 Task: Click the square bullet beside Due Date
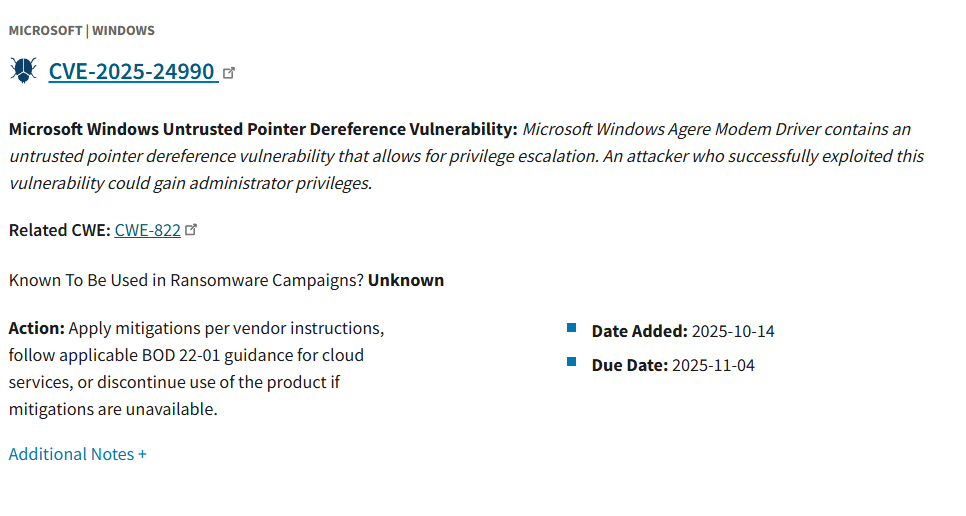tap(572, 361)
